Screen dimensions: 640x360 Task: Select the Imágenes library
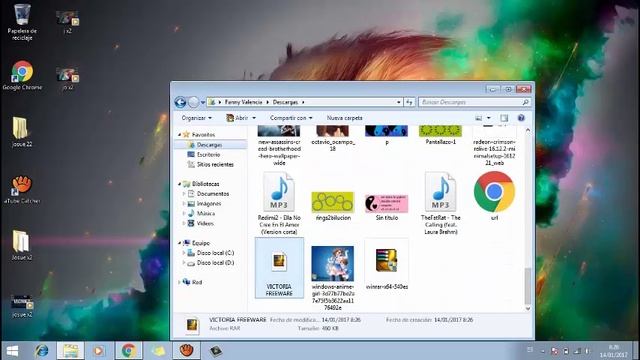[x=209, y=204]
